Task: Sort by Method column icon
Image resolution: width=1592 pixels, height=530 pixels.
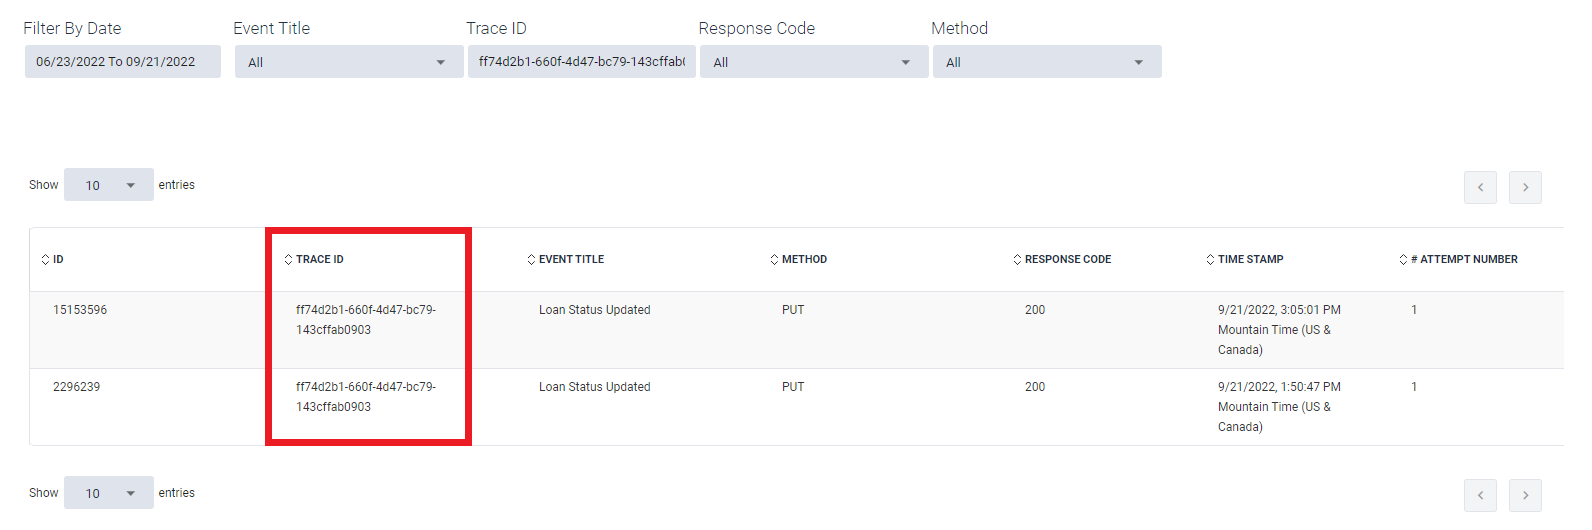Action: (x=774, y=259)
